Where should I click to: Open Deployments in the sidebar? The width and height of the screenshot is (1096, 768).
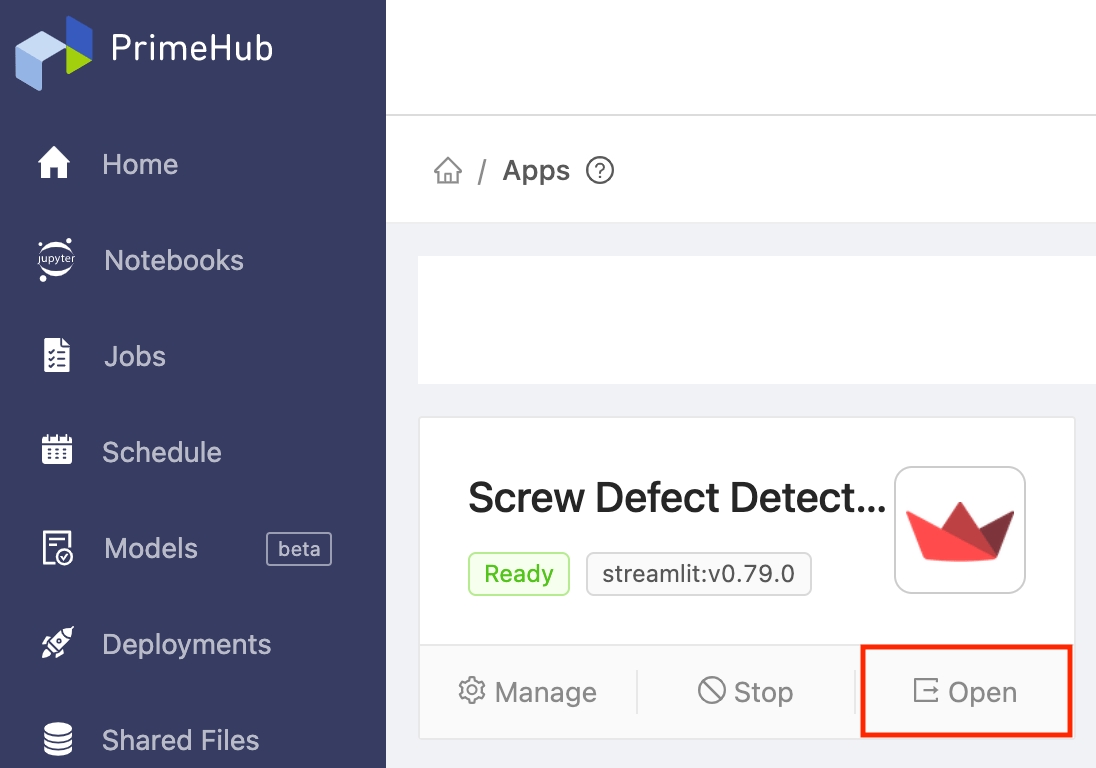(187, 644)
